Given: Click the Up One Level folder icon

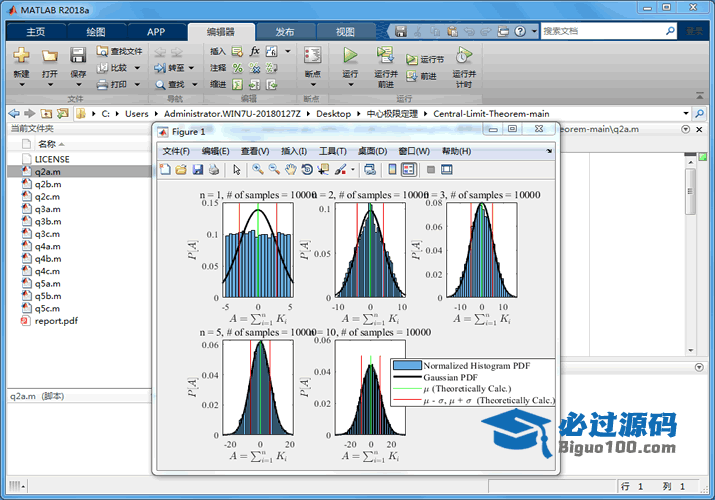Looking at the screenshot, I should pyautogui.click(x=46, y=113).
